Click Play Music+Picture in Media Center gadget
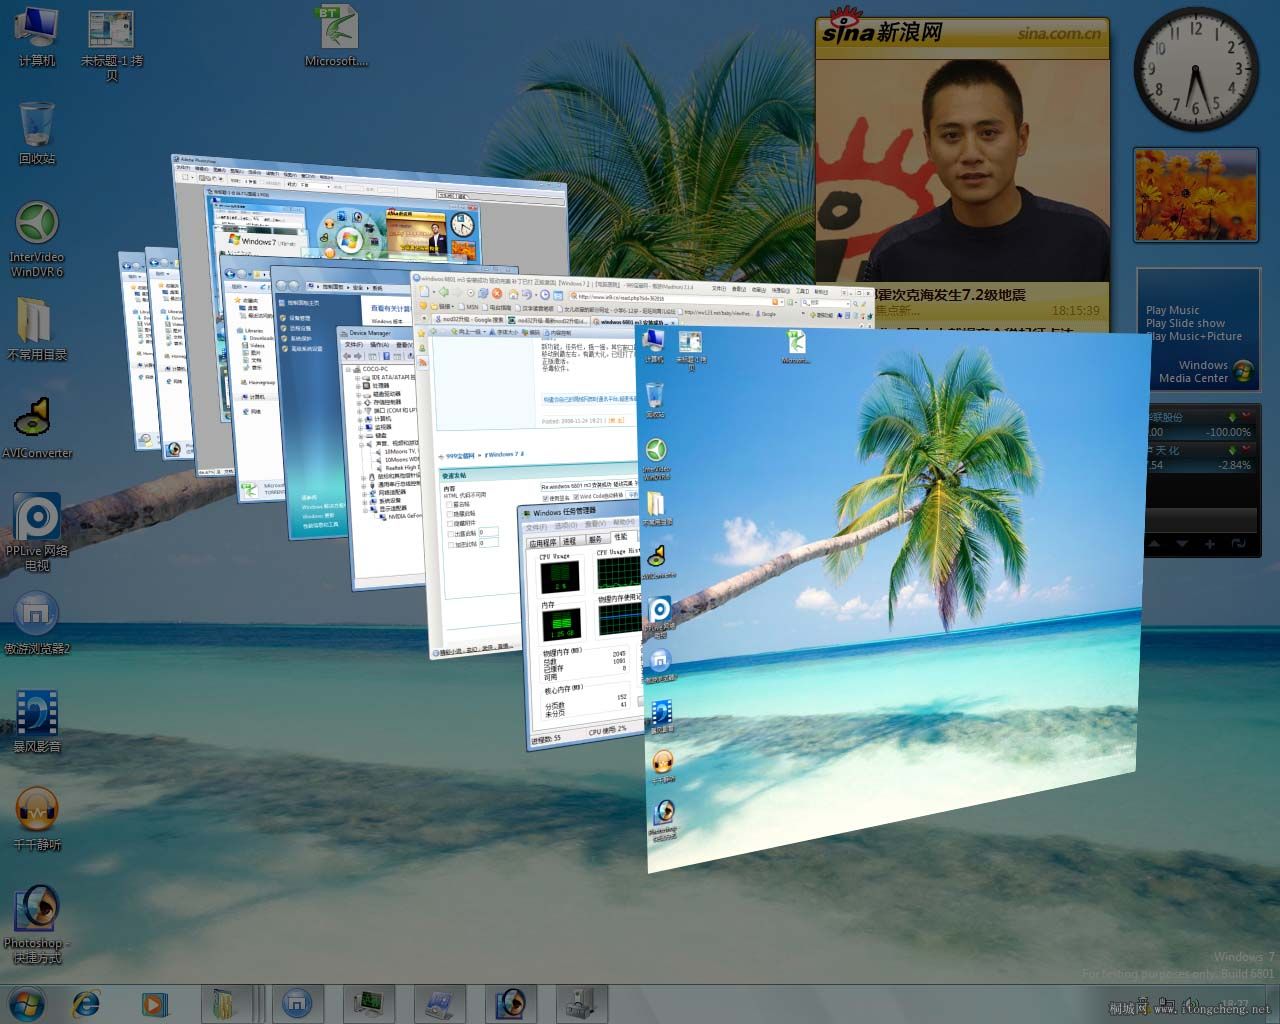1280x1024 pixels. (1194, 336)
